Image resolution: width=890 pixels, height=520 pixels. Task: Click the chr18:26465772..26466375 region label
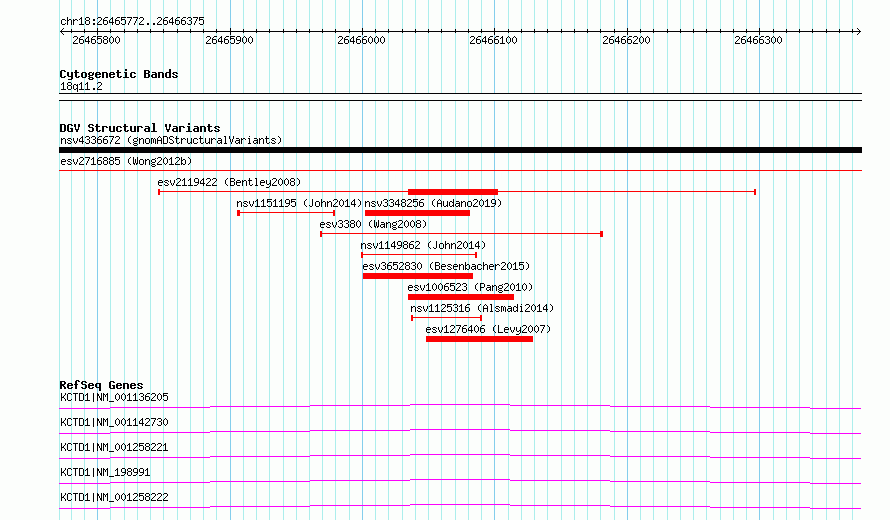(x=132, y=21)
